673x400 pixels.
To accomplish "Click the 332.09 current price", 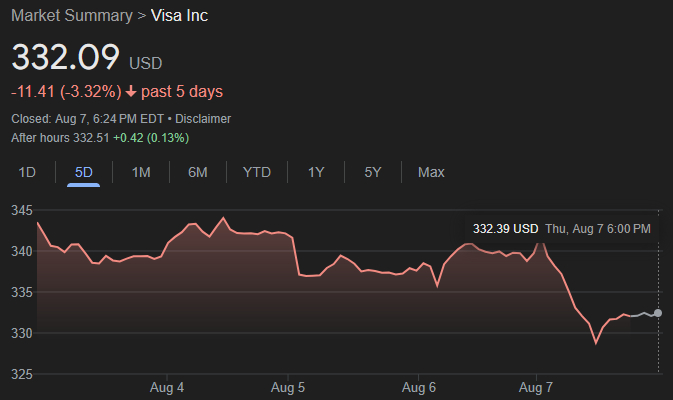I will [x=66, y=56].
